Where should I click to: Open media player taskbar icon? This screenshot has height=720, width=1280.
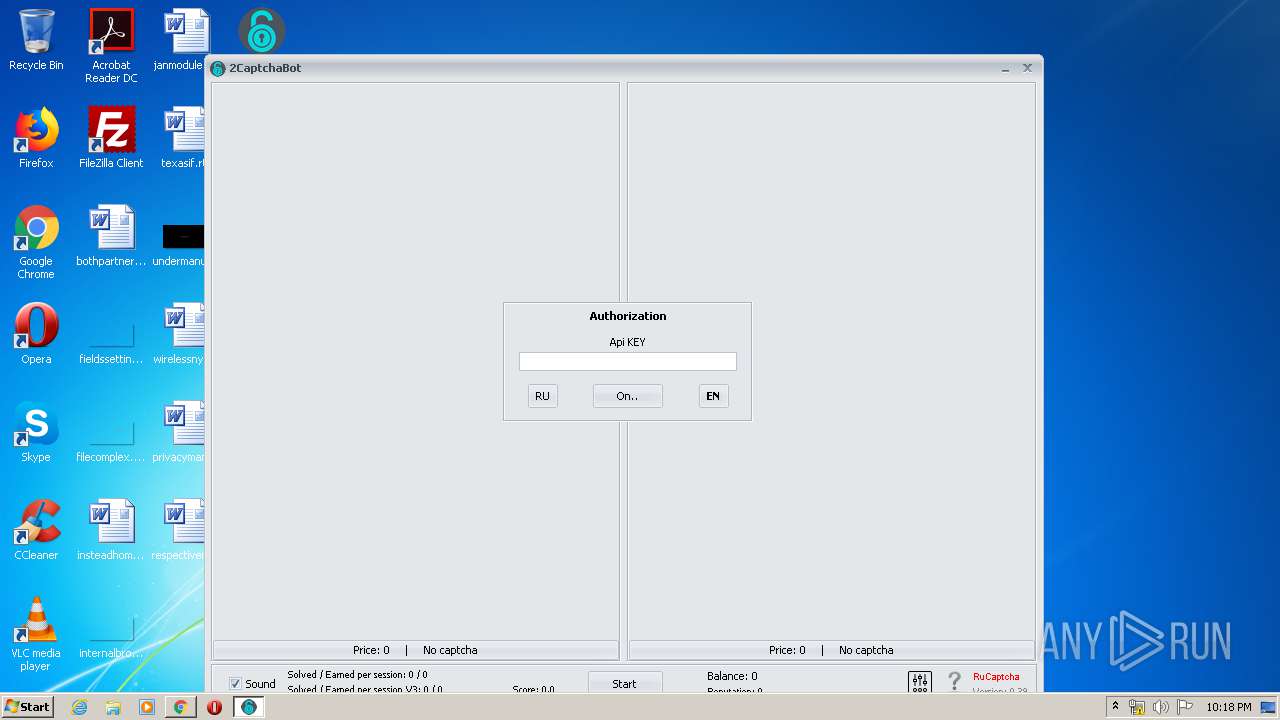coord(147,707)
